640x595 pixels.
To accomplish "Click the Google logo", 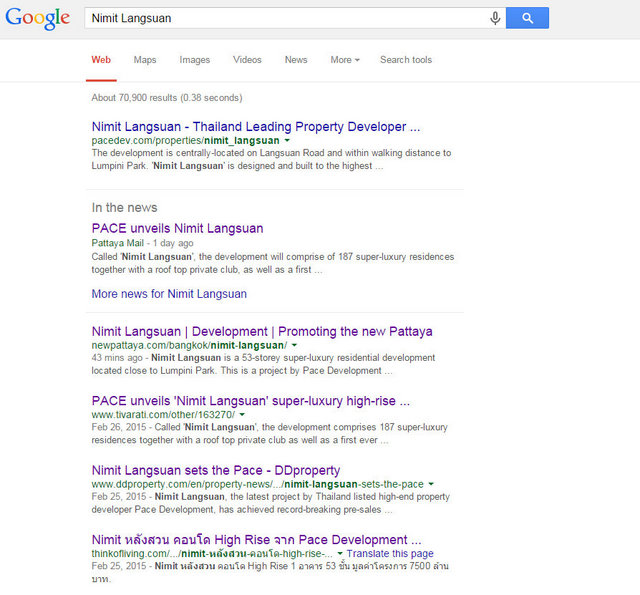I will point(38,18).
